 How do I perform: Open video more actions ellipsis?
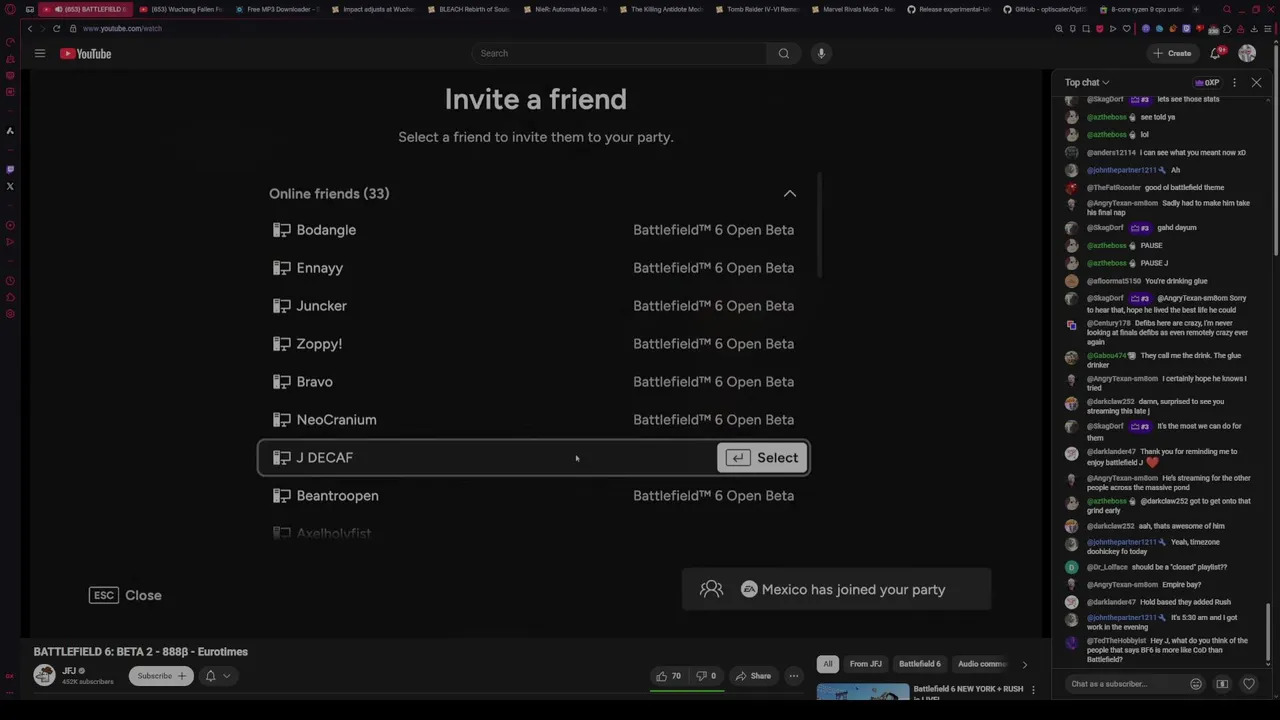pyautogui.click(x=794, y=676)
